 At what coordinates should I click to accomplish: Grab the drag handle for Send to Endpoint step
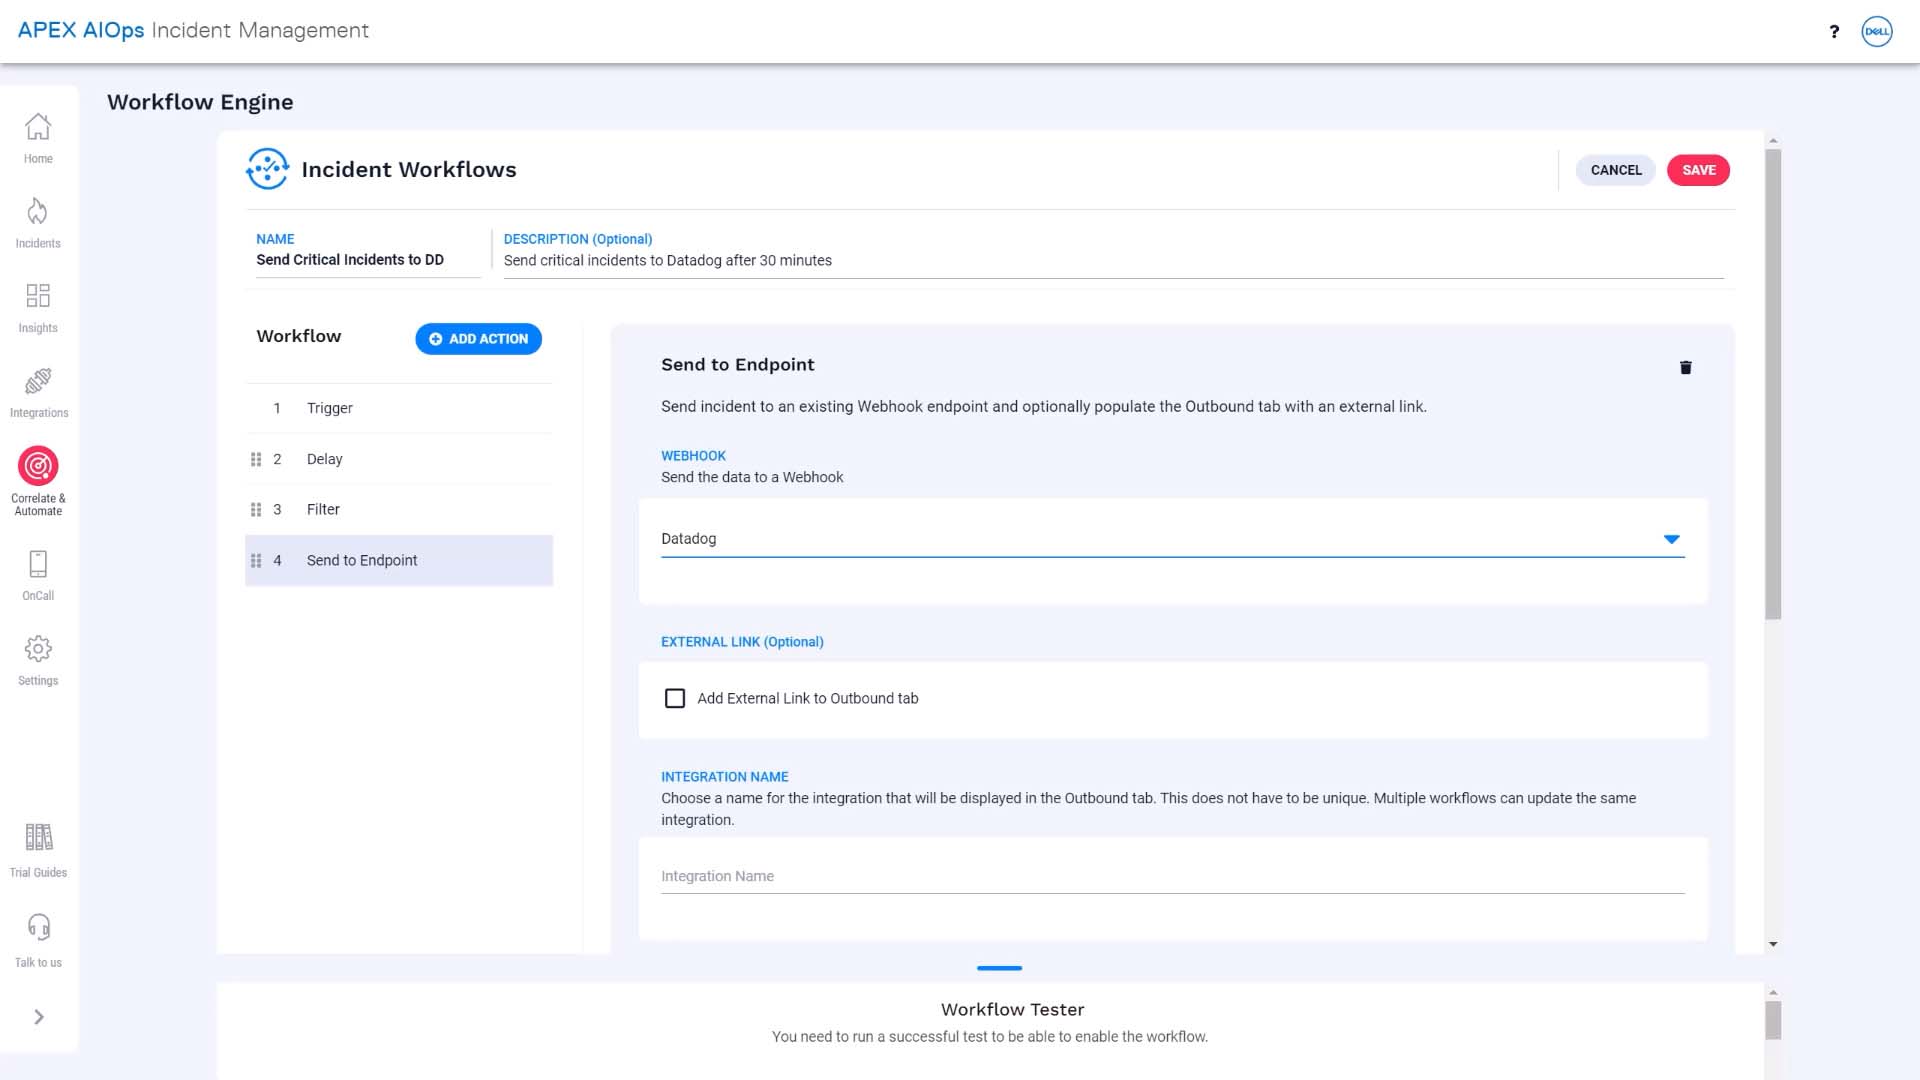pos(256,561)
